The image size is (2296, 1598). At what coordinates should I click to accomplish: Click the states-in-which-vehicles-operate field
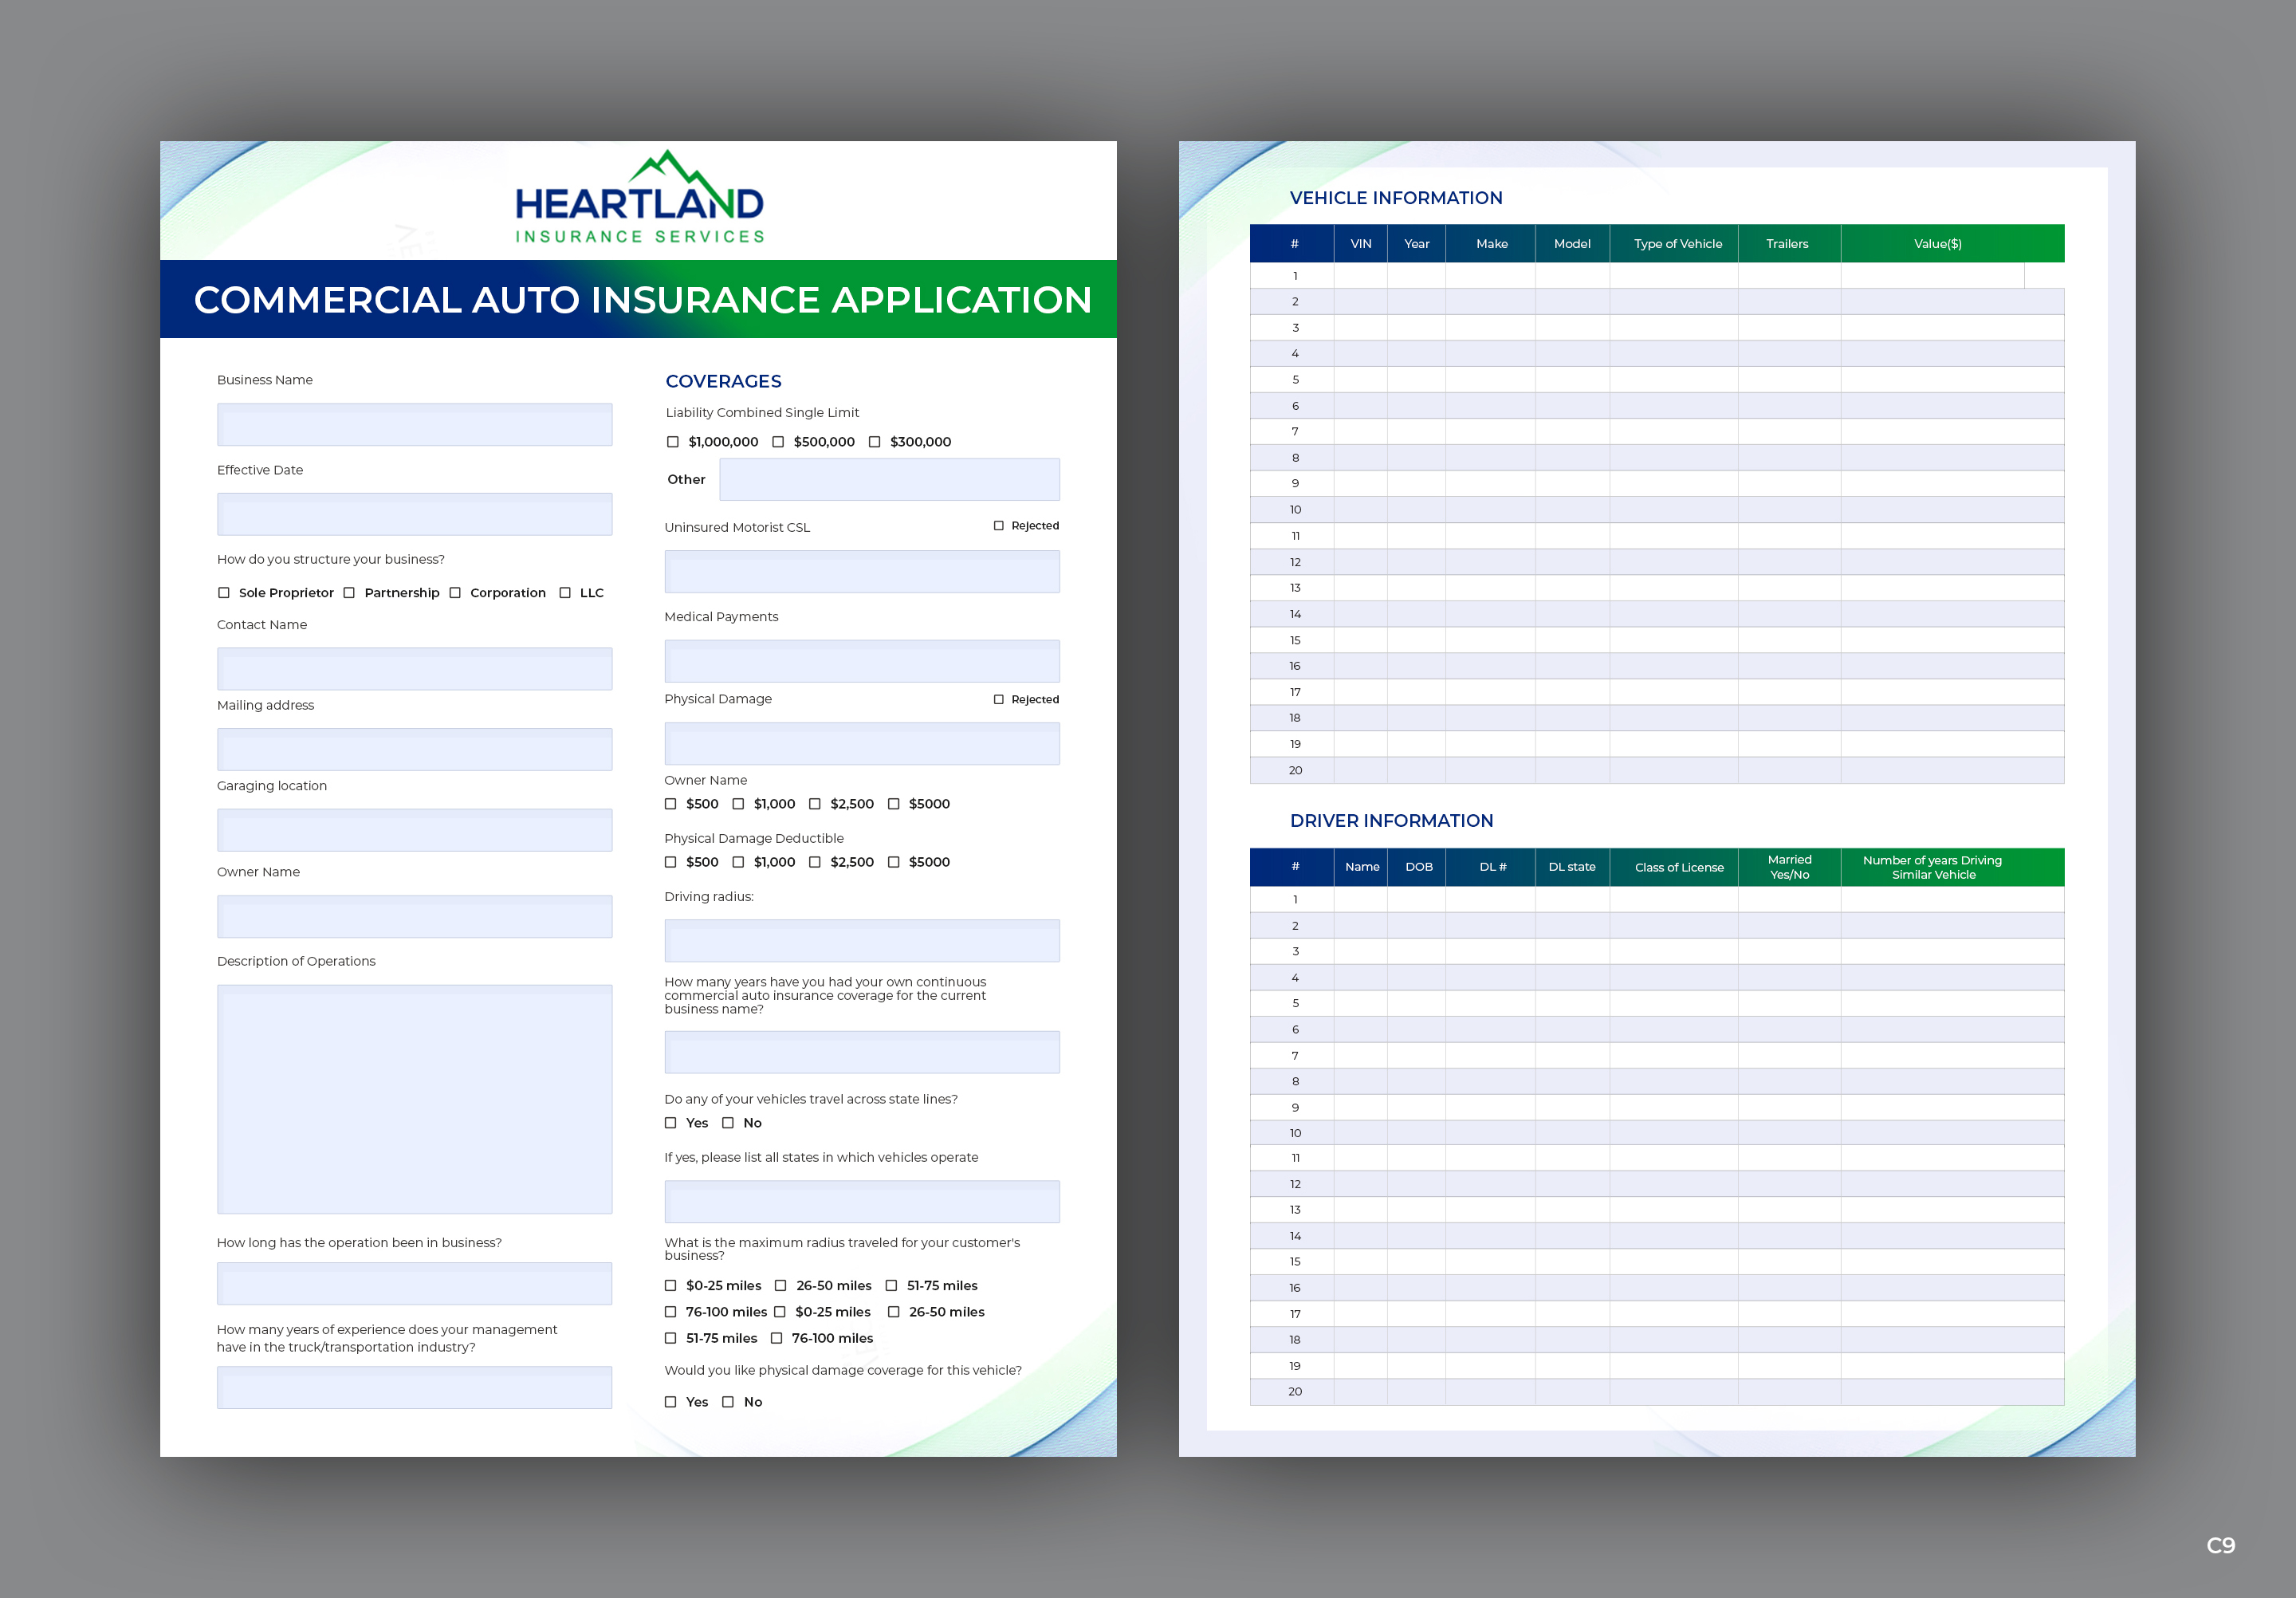pyautogui.click(x=862, y=1202)
